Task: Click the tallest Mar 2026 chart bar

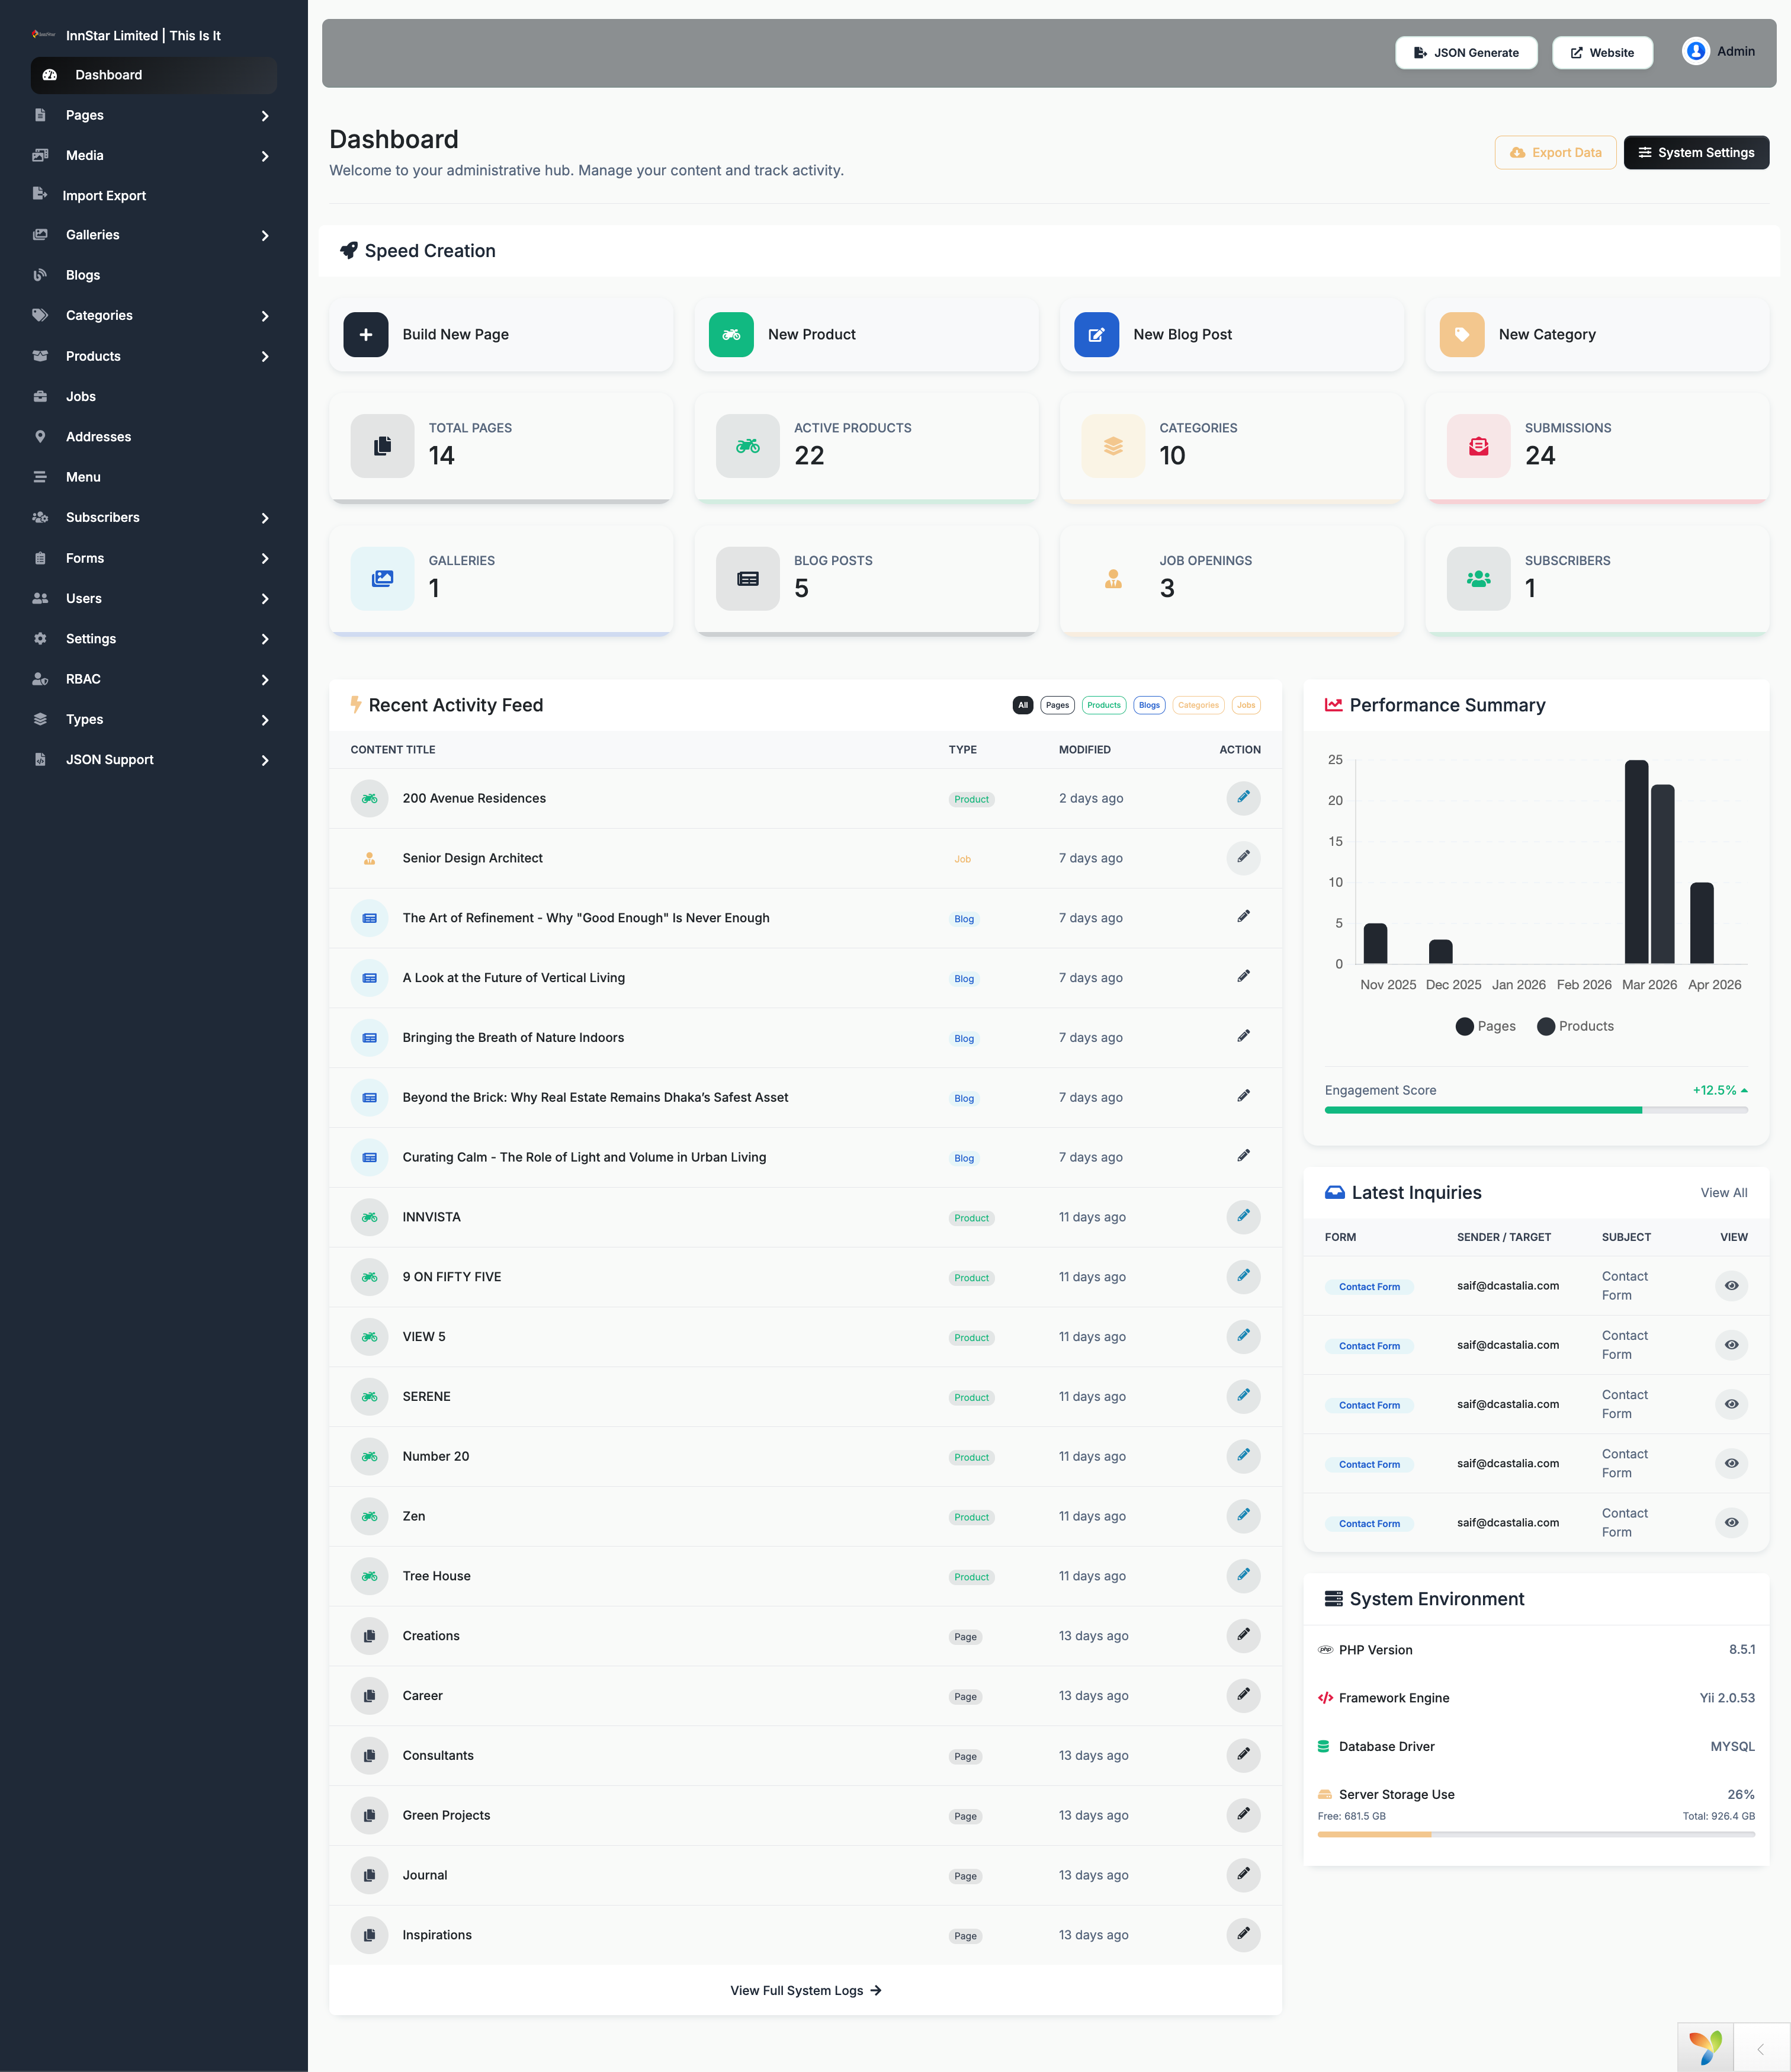Action: [x=1636, y=862]
